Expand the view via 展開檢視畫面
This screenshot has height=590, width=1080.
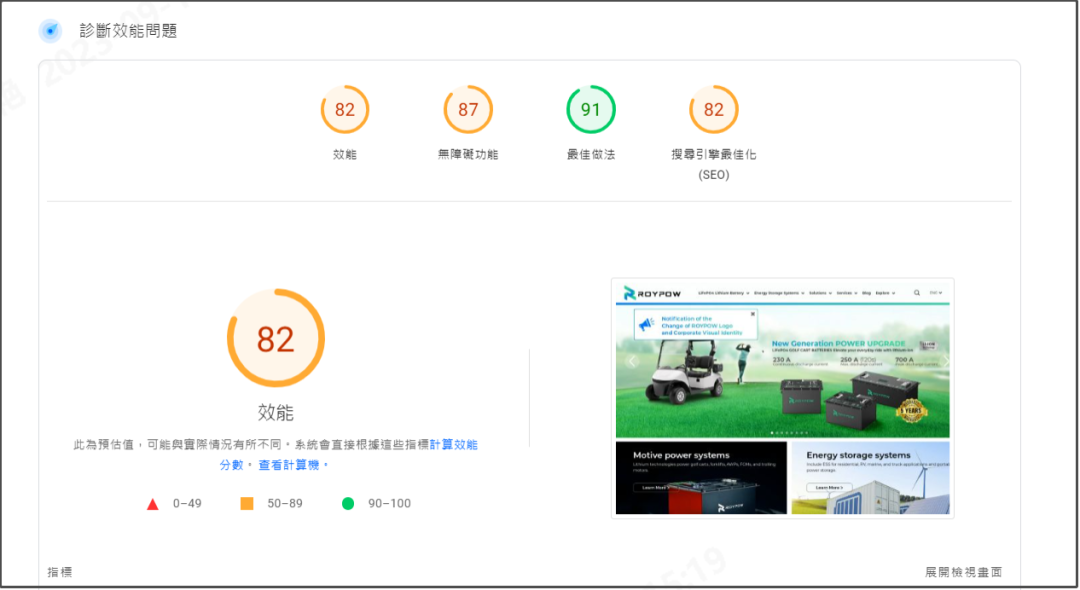click(x=963, y=572)
